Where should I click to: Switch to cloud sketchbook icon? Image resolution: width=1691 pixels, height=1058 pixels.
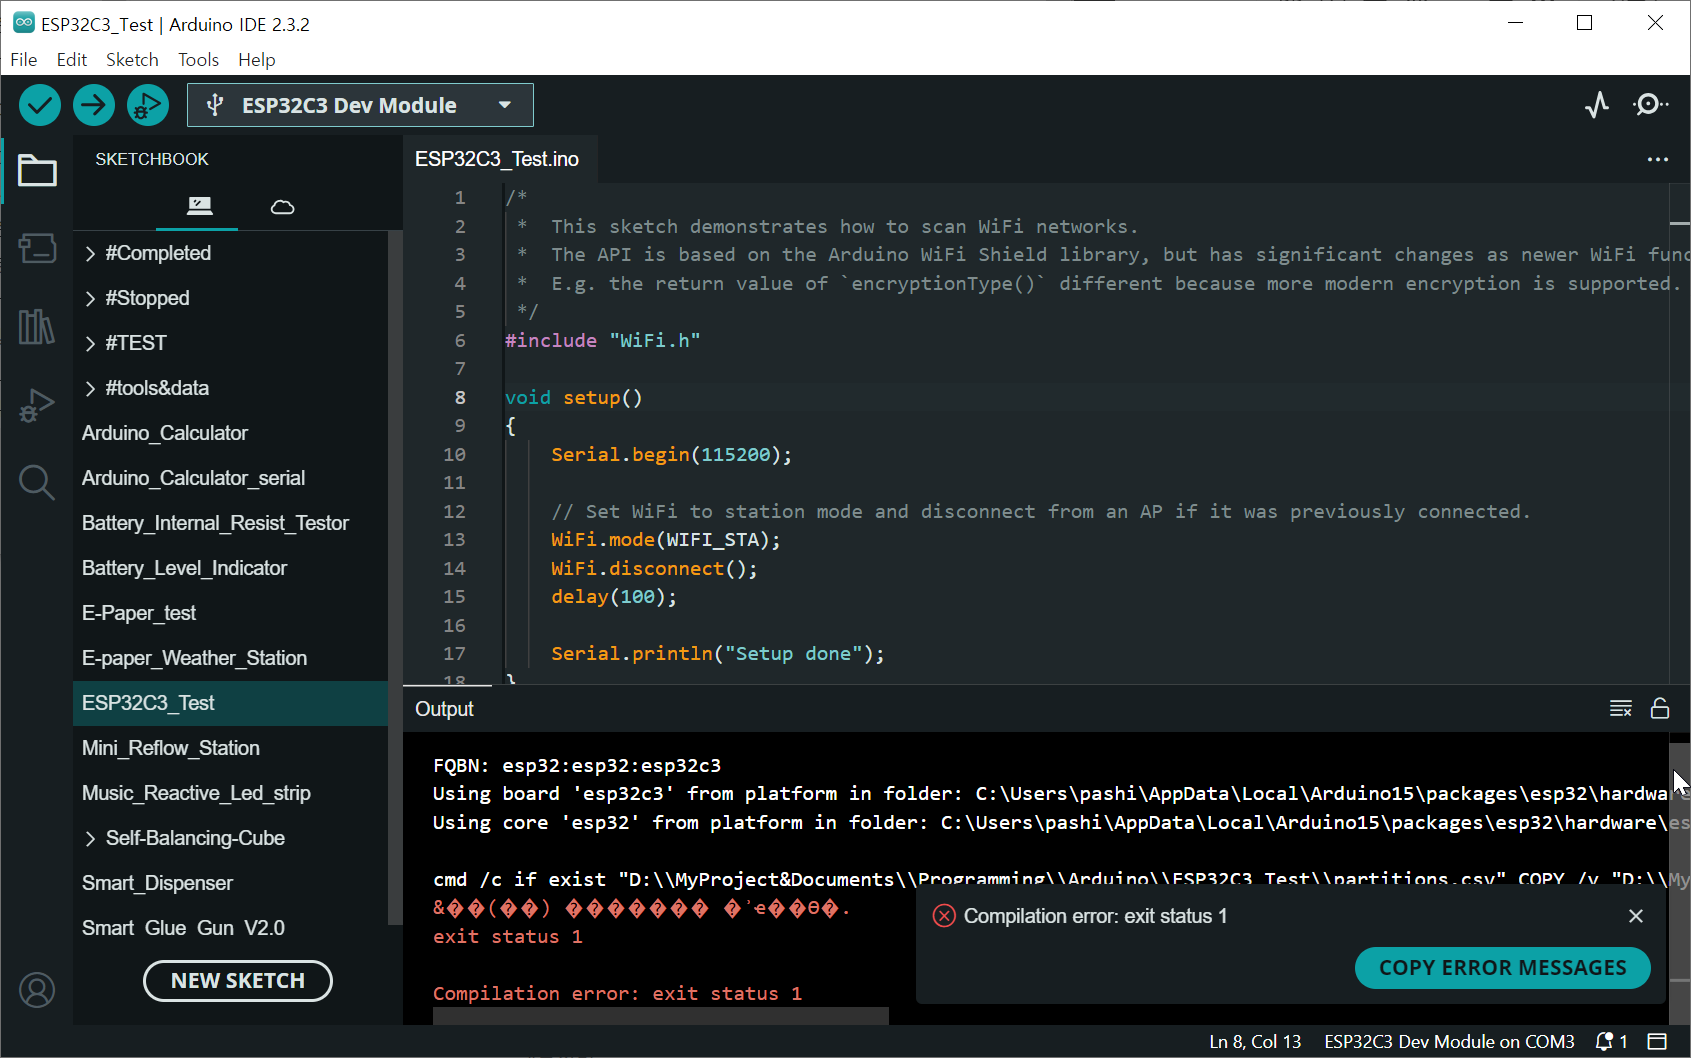click(283, 207)
